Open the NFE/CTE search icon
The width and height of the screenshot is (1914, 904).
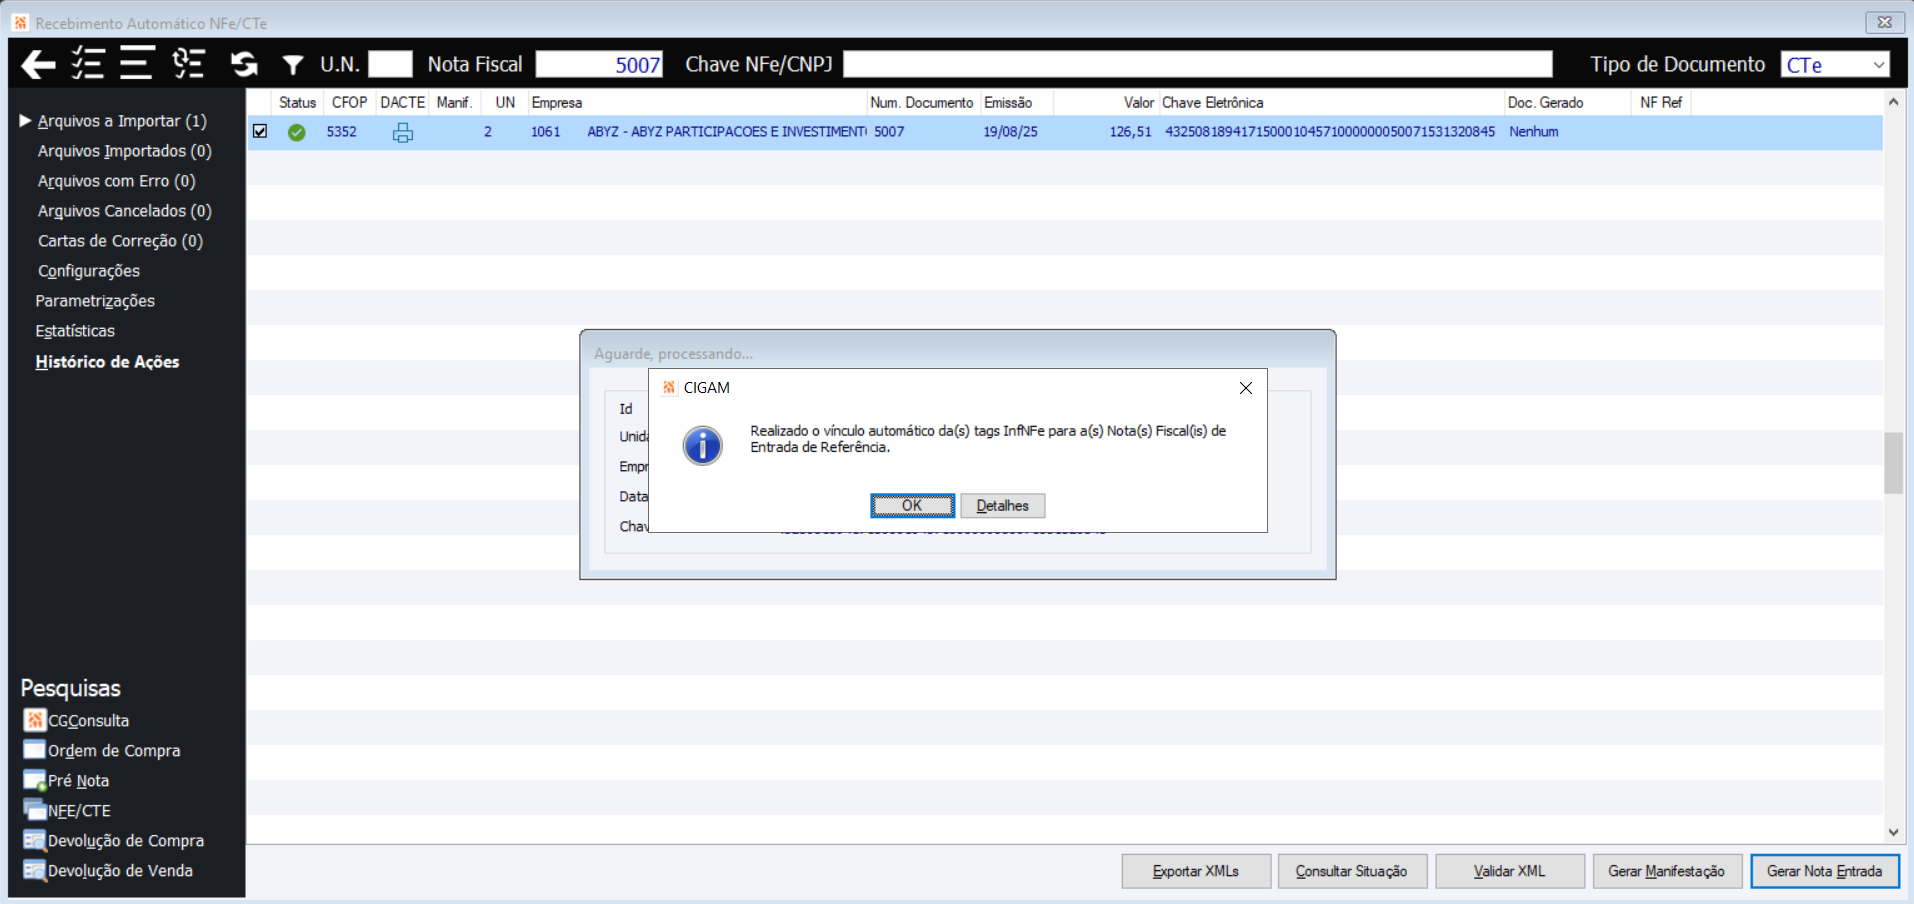(35, 810)
